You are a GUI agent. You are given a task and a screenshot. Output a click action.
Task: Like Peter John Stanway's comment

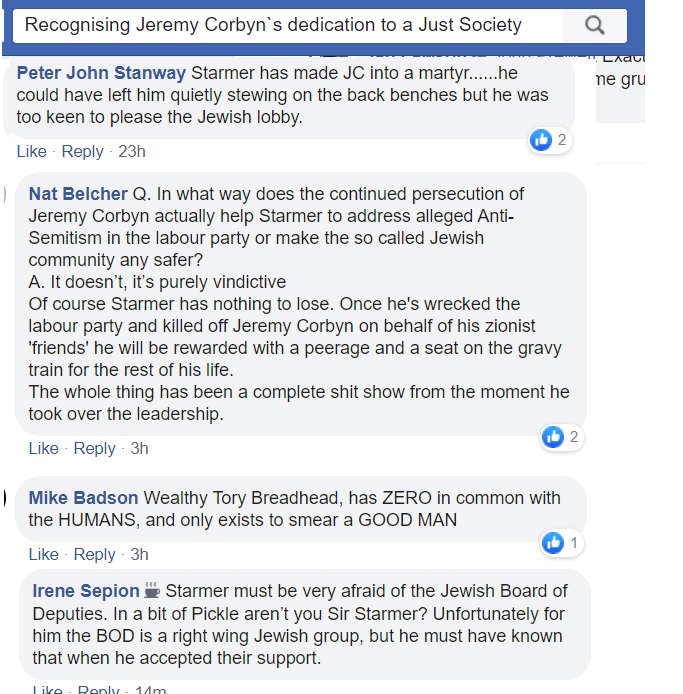tap(31, 151)
